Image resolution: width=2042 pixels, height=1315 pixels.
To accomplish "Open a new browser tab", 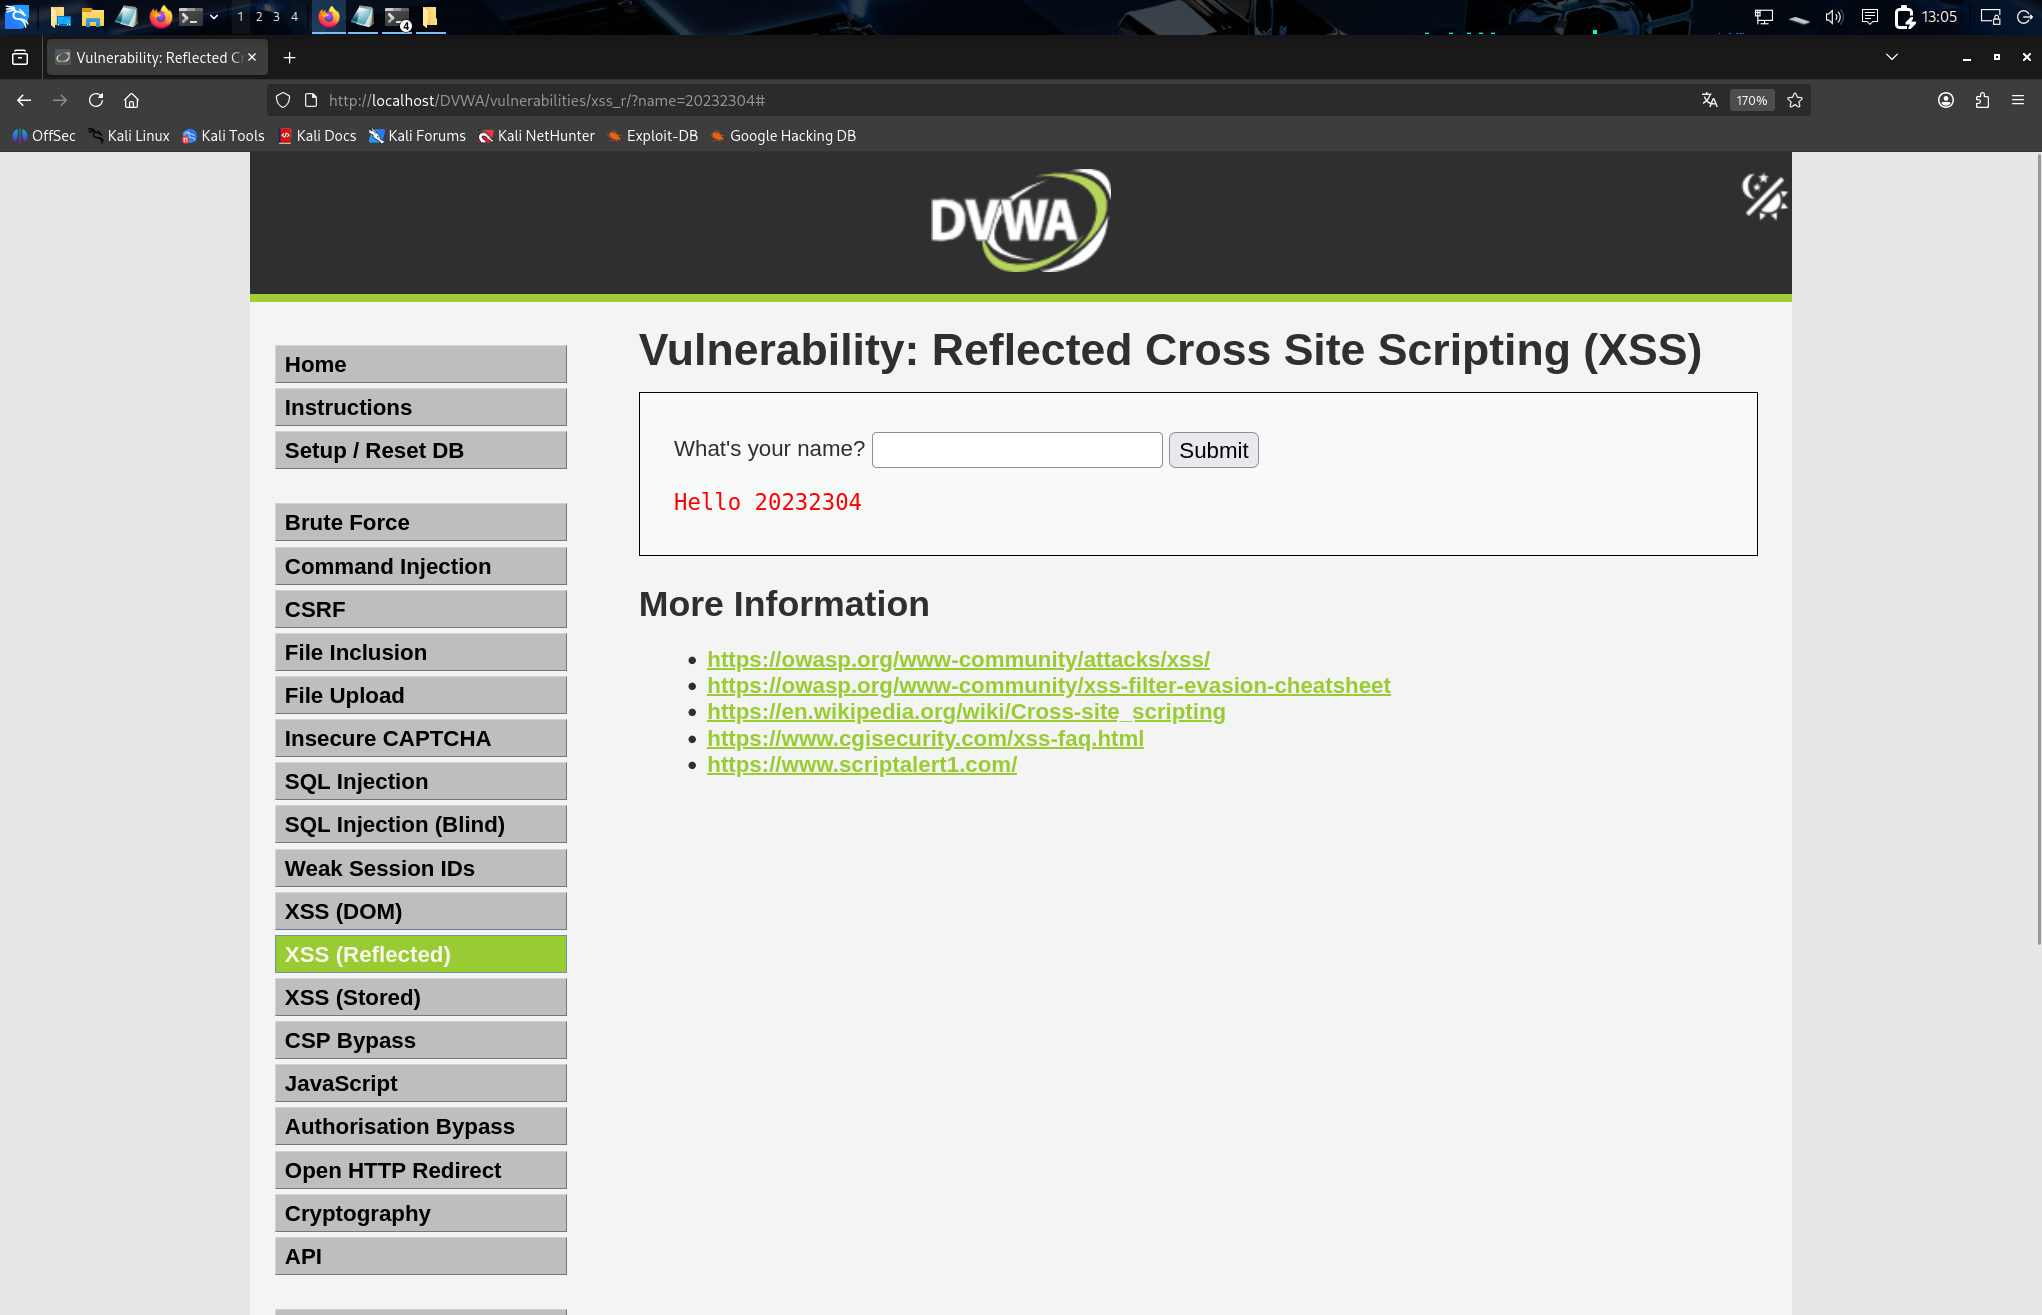I will click(x=289, y=57).
